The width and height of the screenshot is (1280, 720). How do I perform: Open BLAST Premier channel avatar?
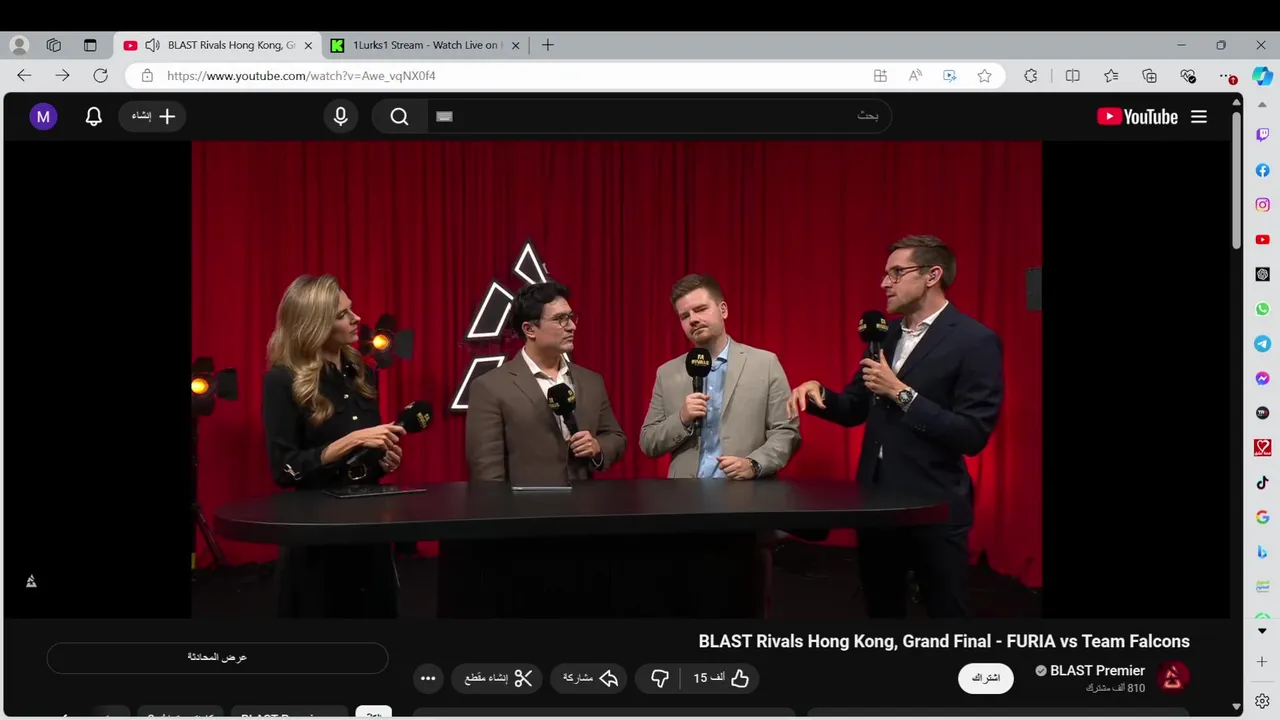[x=1173, y=677]
